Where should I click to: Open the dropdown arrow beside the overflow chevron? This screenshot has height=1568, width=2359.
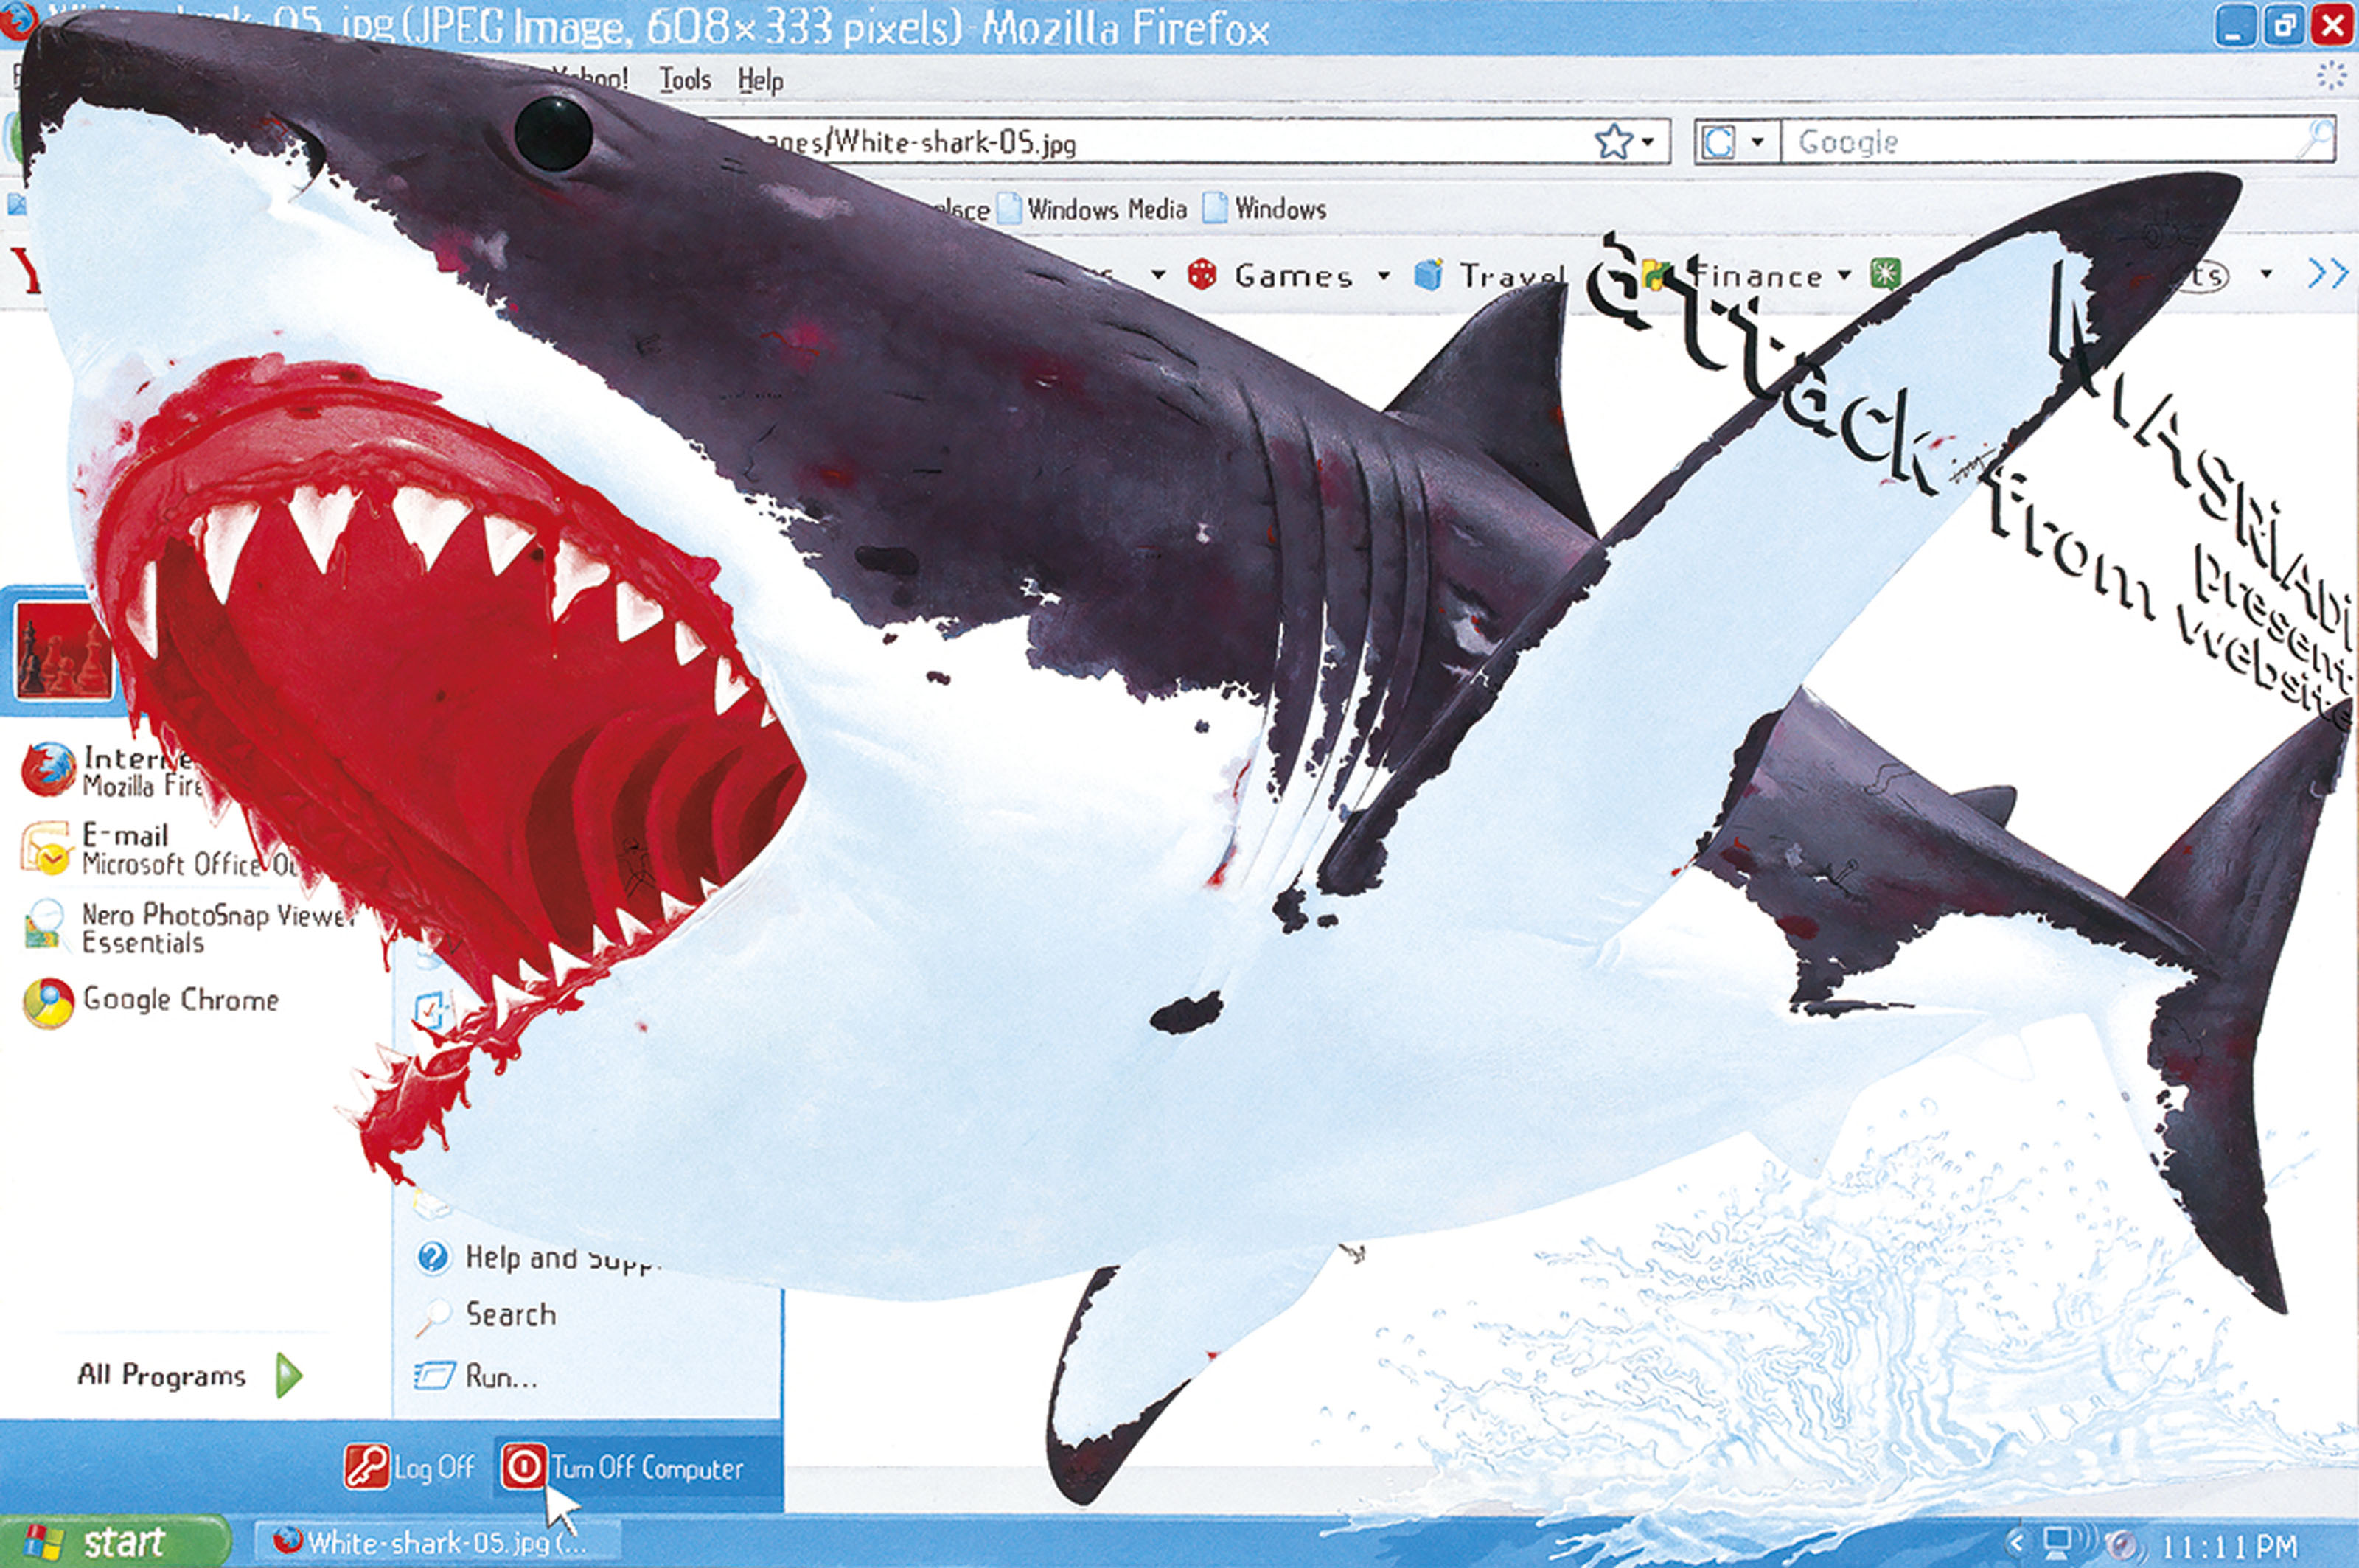click(x=2266, y=273)
